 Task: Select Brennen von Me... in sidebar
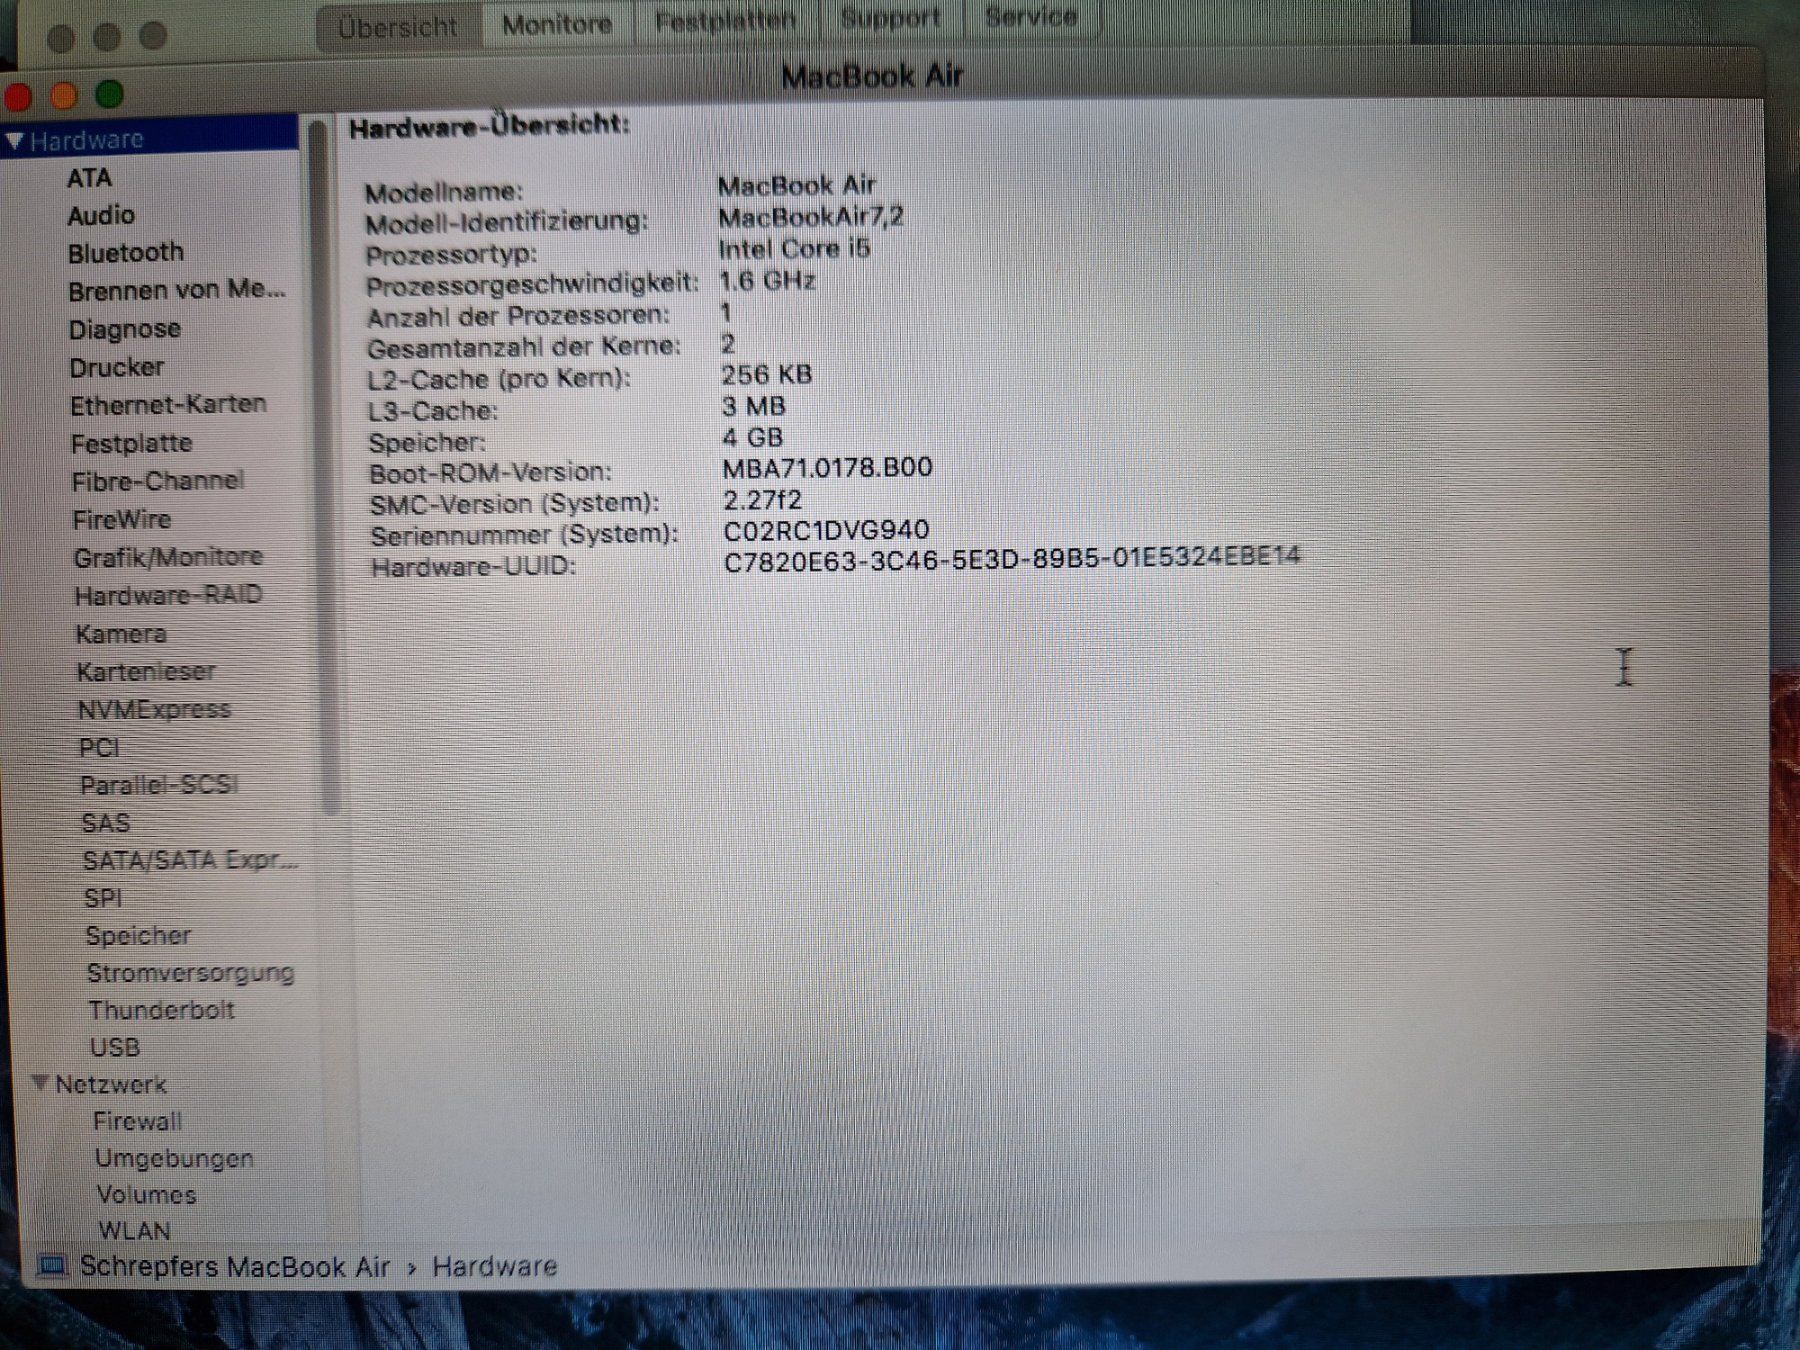click(x=177, y=290)
